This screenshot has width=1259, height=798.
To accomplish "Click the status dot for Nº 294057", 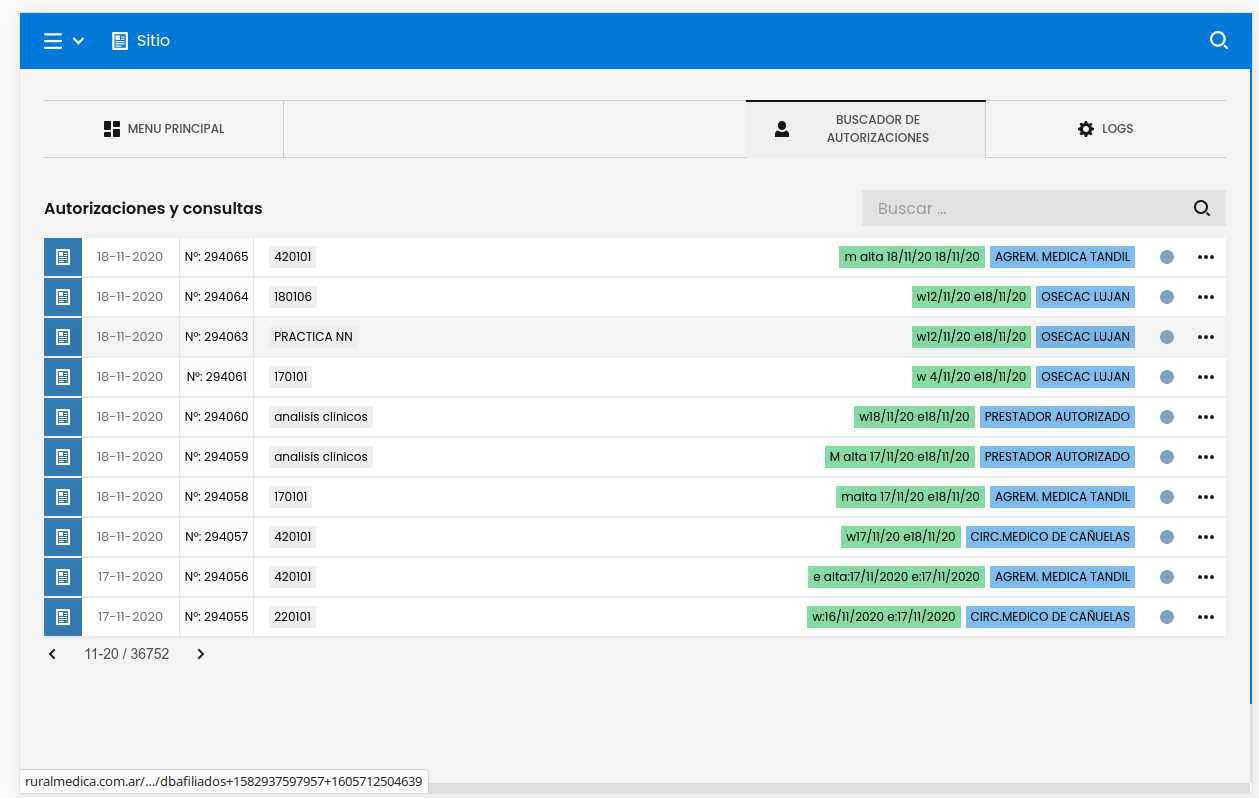I will pos(1167,537).
